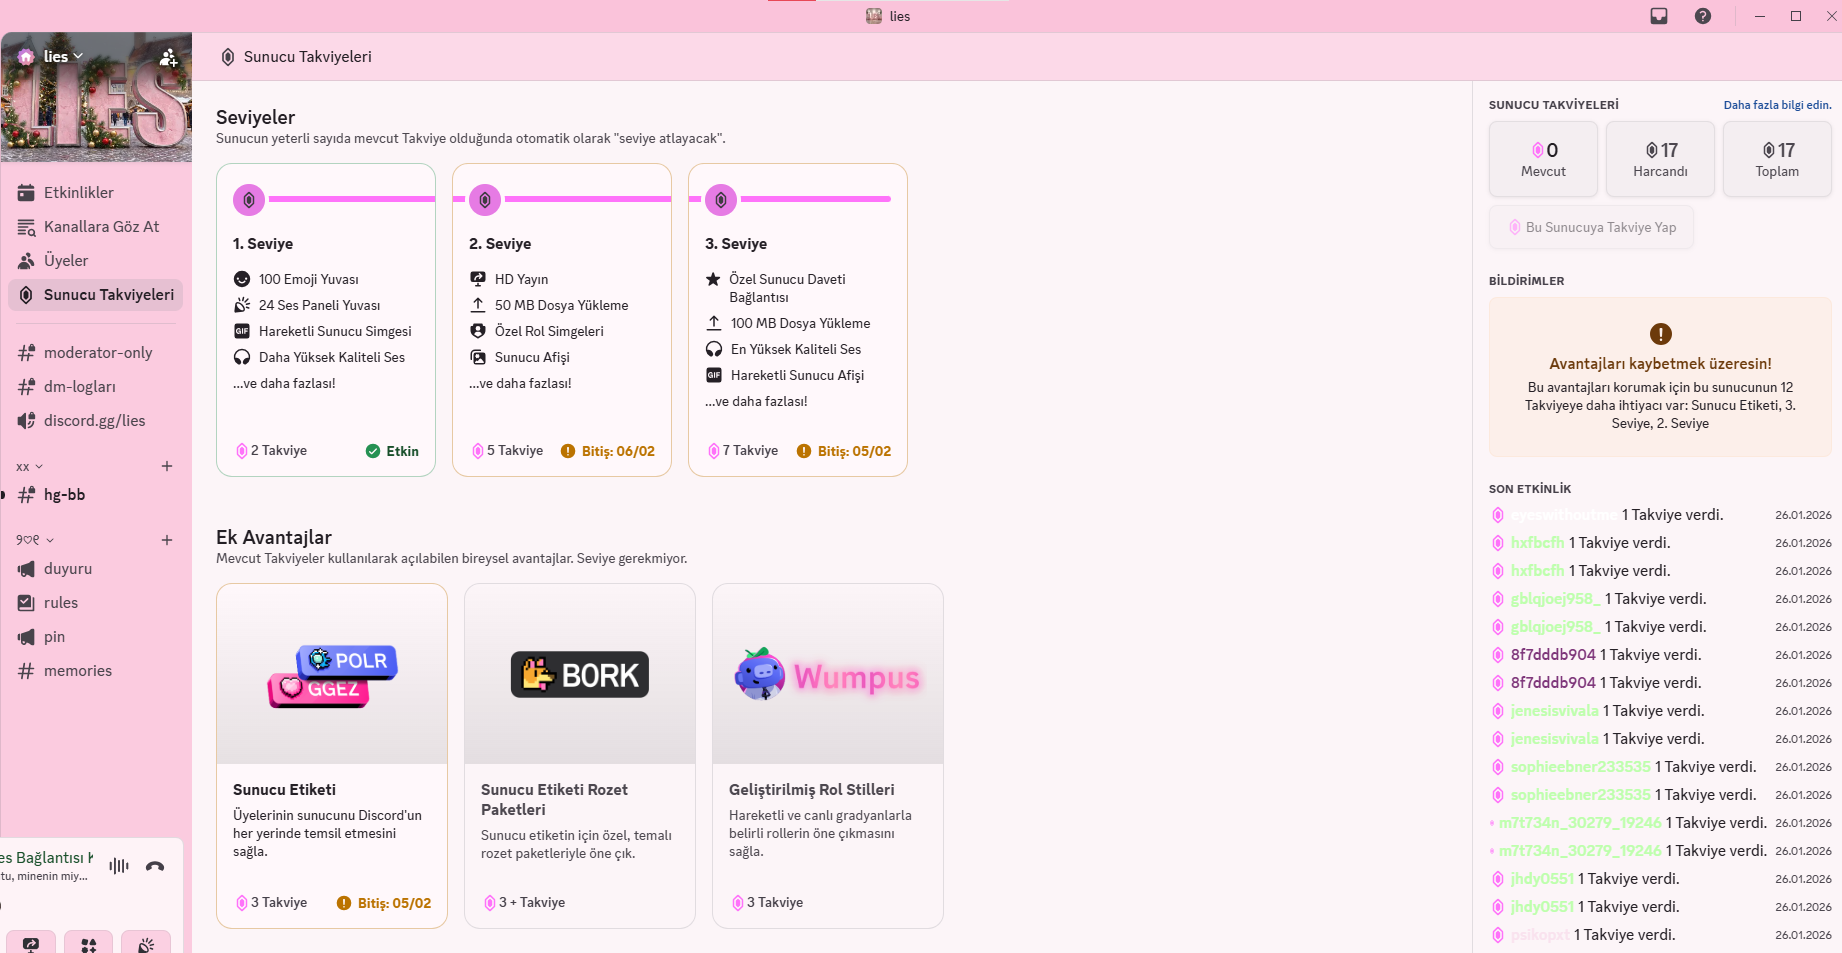
Task: Click the boost gem icon beside Sunucu Takviyeleri in the sidebar
Action: coord(26,295)
